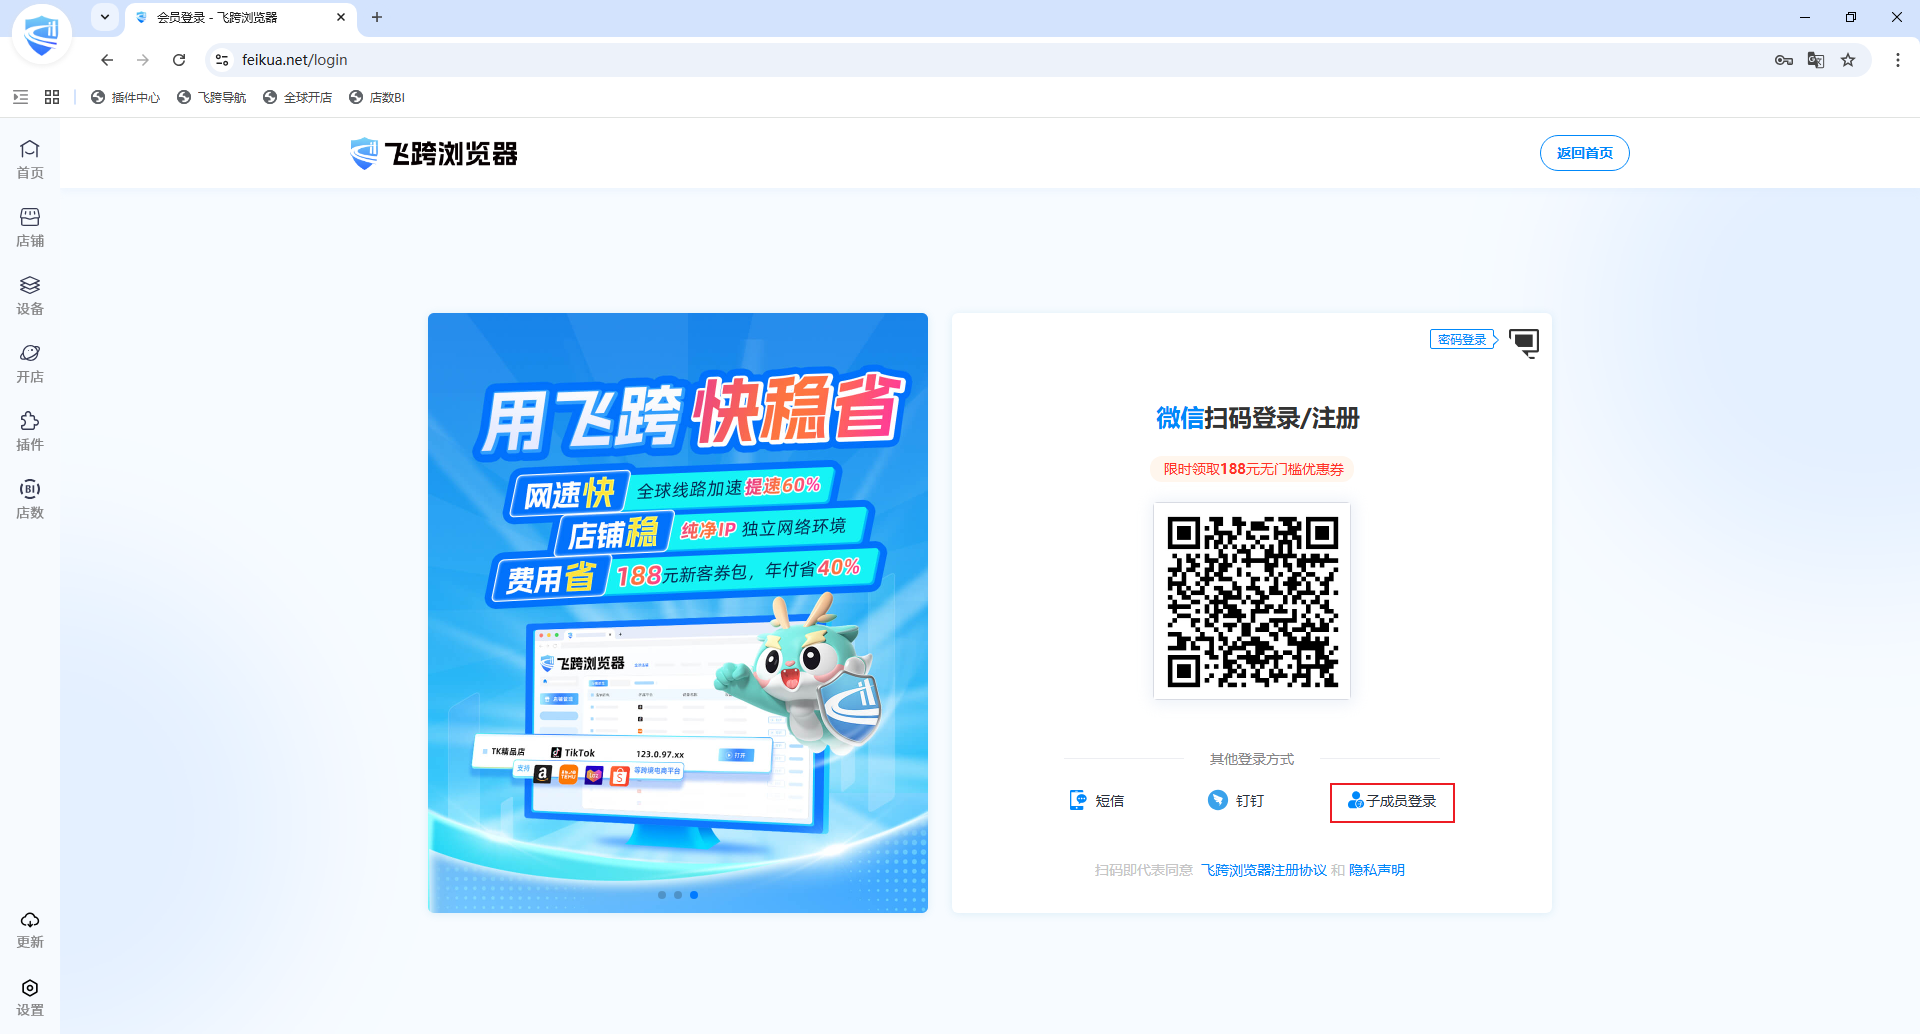This screenshot has height=1034, width=1920.
Task: Restore down the browser window
Action: point(1851,17)
